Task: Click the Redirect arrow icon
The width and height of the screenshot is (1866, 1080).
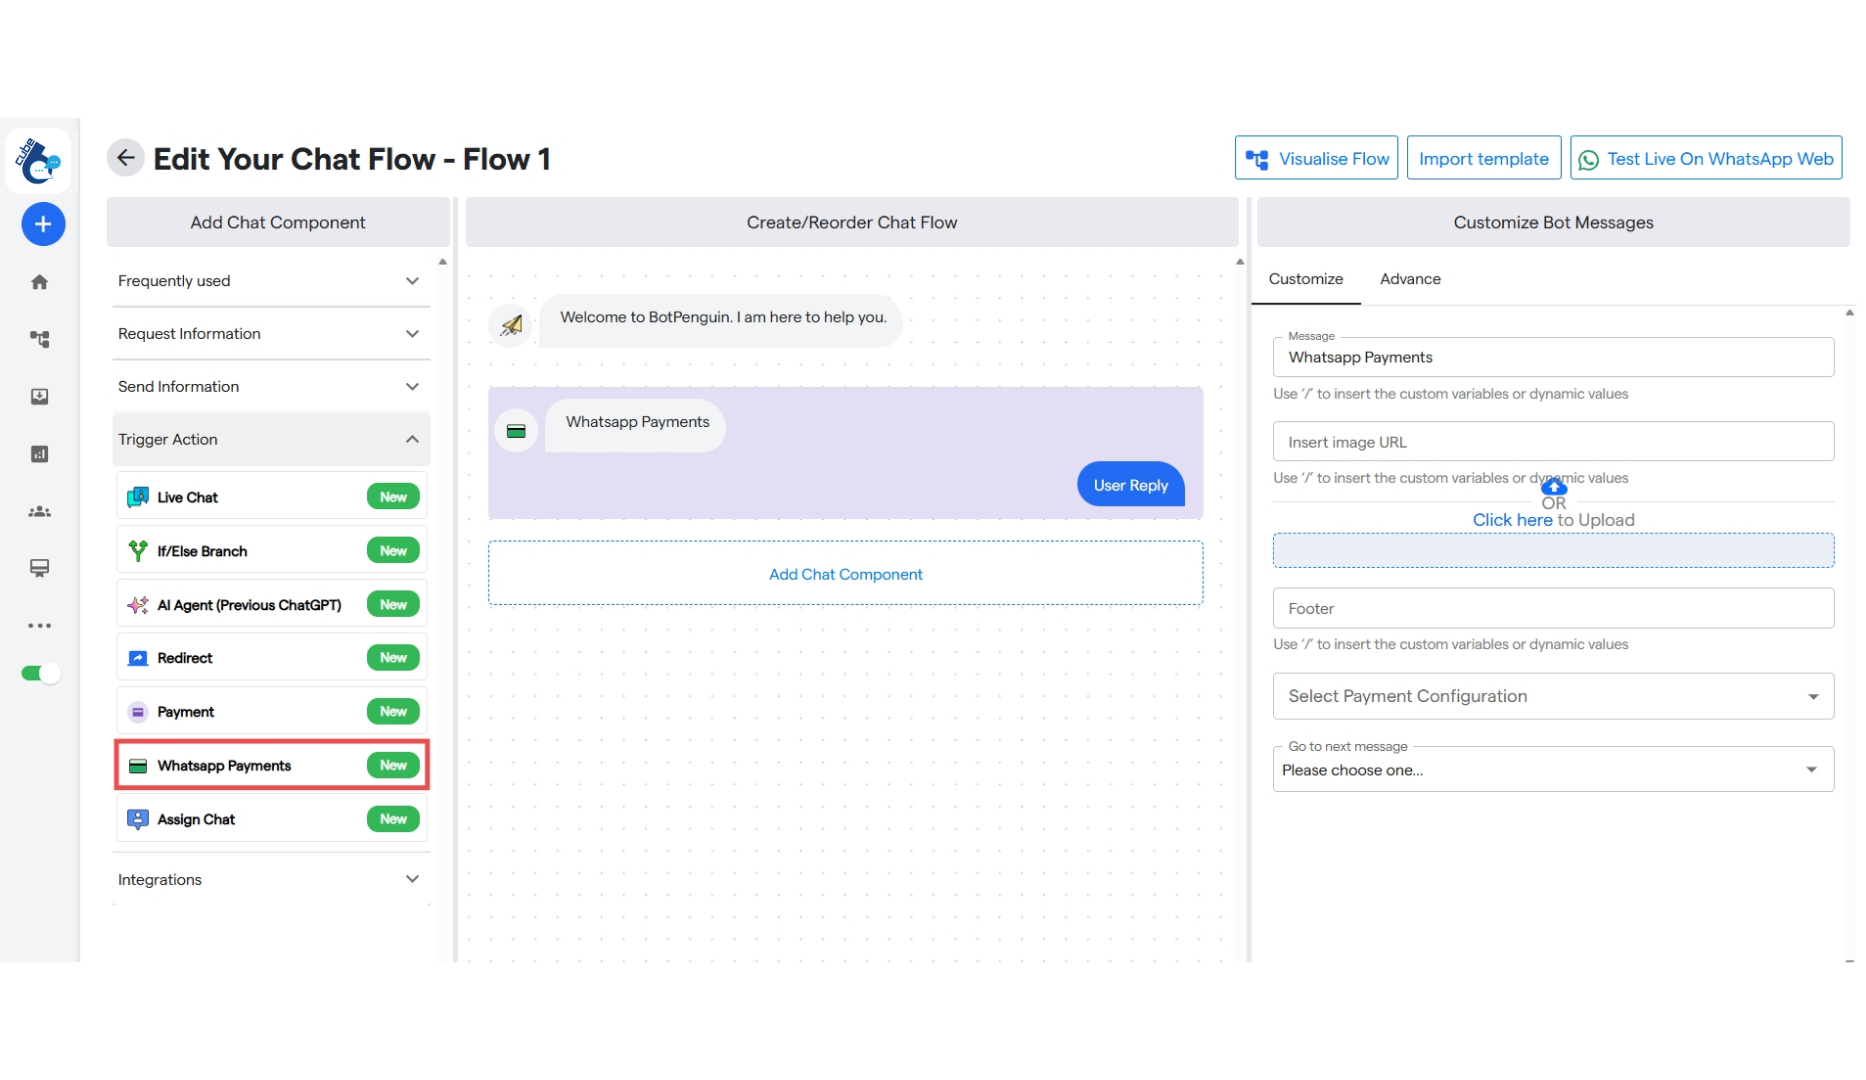Action: point(138,658)
